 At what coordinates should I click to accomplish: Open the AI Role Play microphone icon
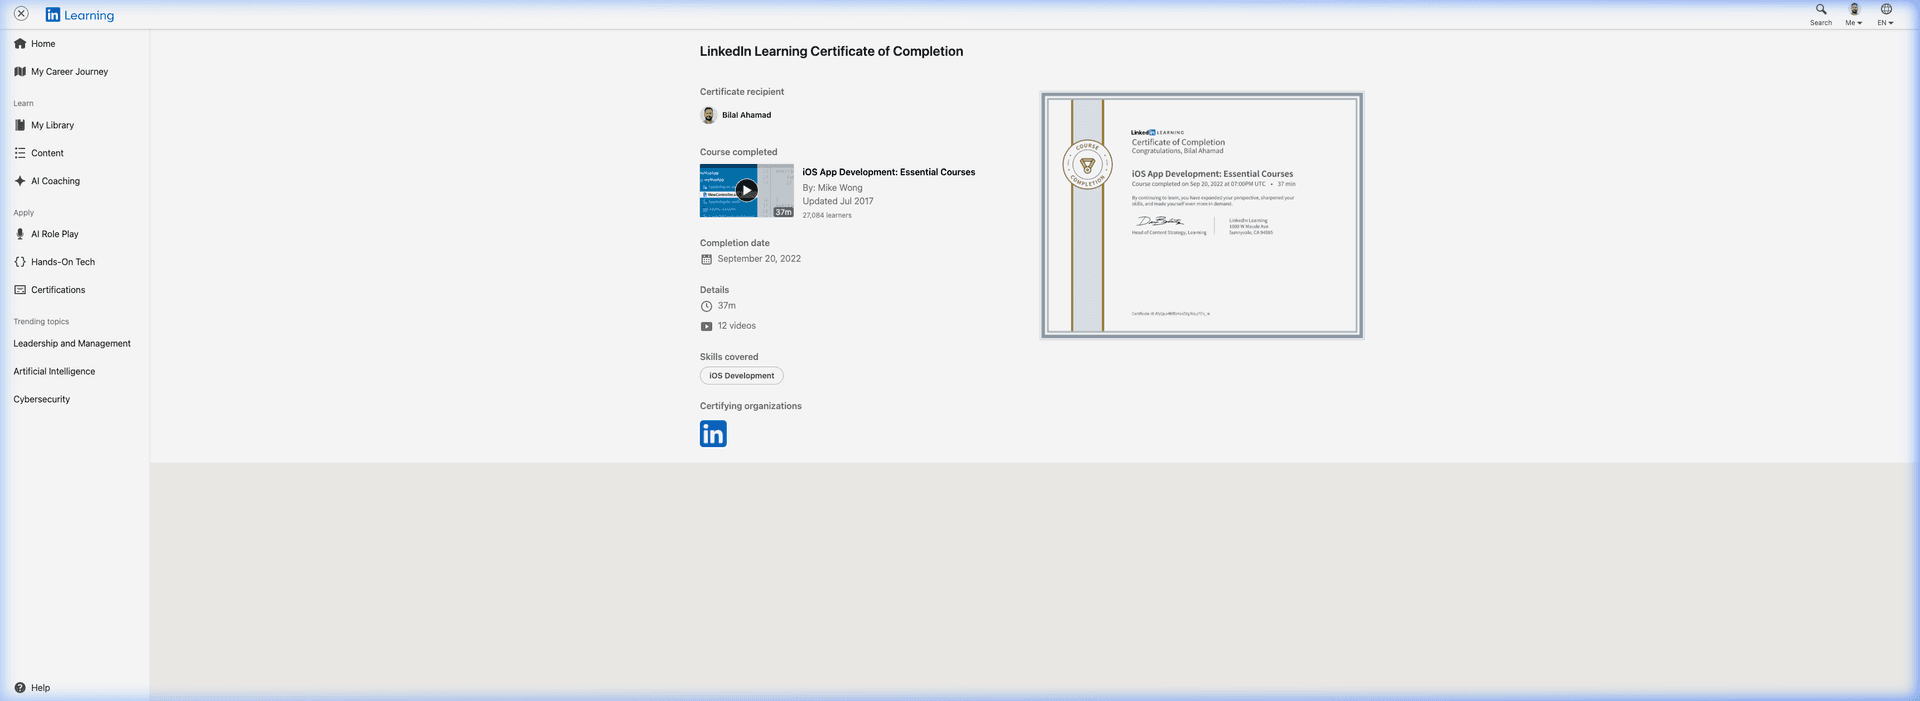(x=20, y=234)
